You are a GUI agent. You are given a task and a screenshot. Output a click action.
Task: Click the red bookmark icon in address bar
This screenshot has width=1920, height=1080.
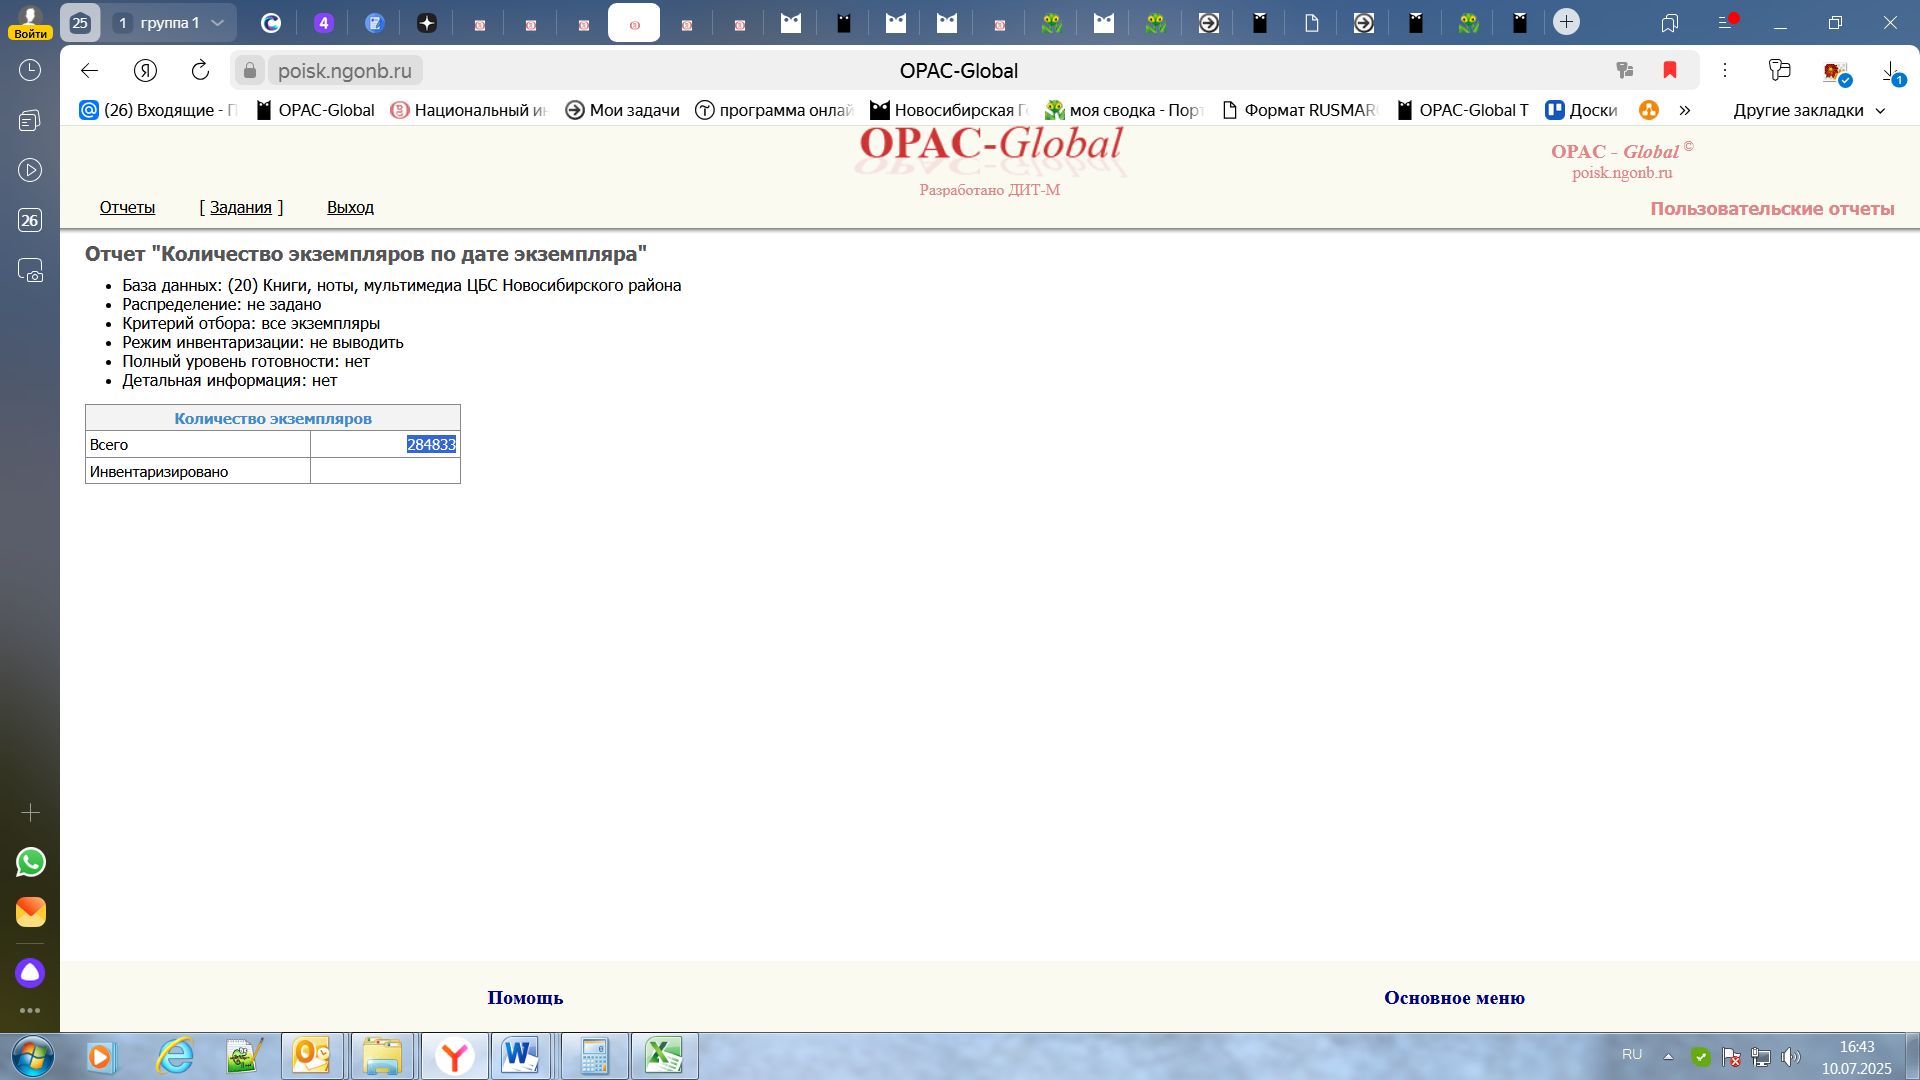1669,70
